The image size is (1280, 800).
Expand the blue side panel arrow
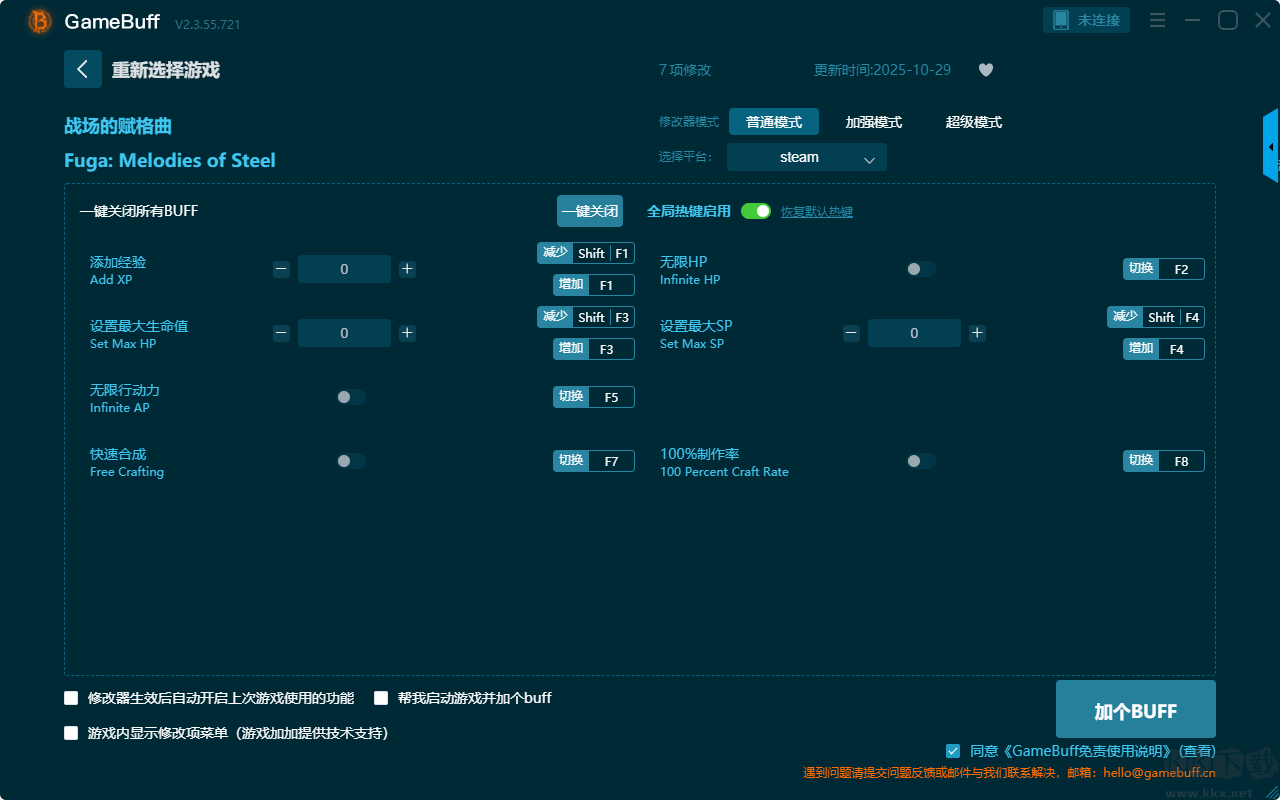(1271, 146)
